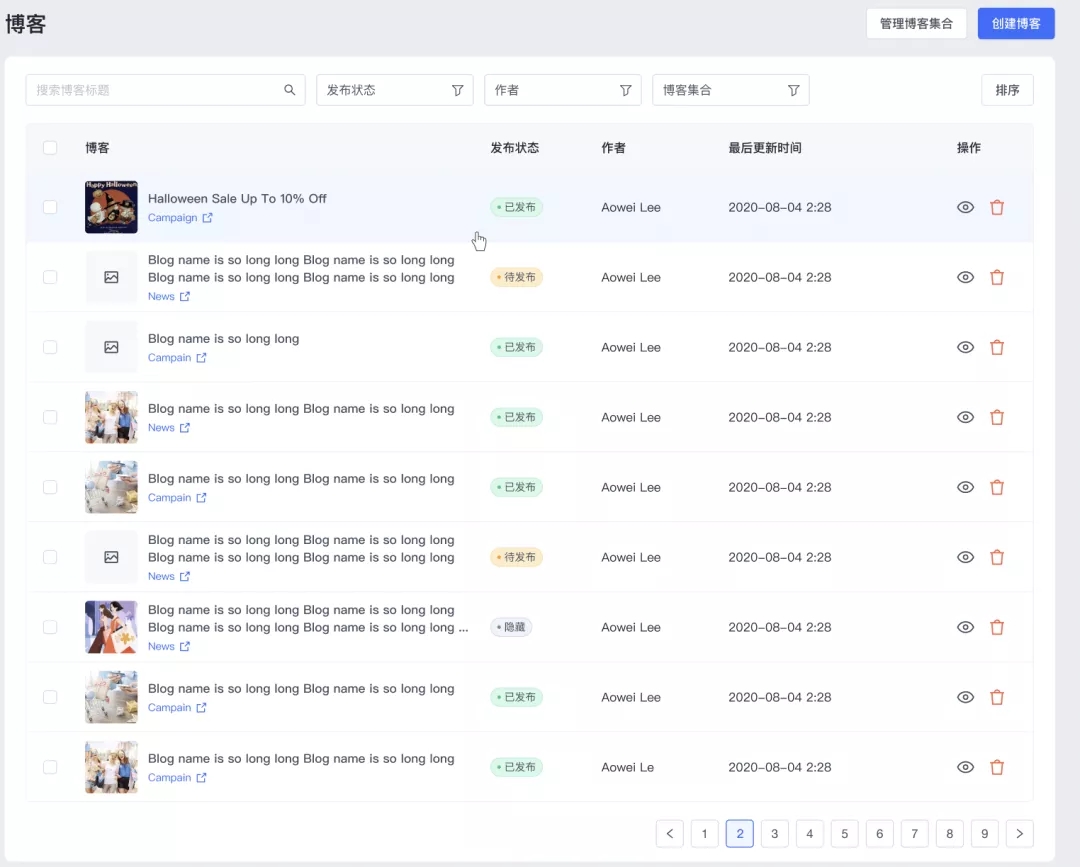Check the Halloween Sale row checkbox

tap(50, 208)
